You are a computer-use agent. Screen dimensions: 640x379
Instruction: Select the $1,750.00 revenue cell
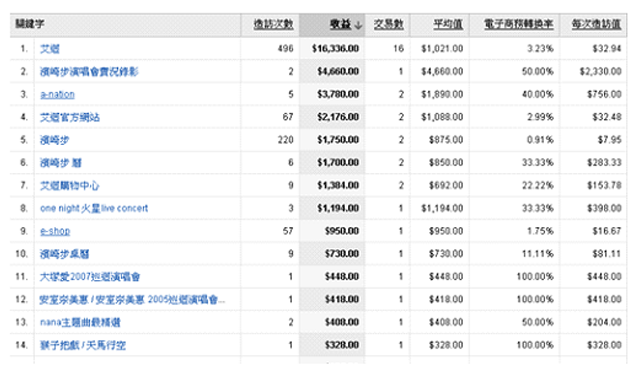(338, 140)
